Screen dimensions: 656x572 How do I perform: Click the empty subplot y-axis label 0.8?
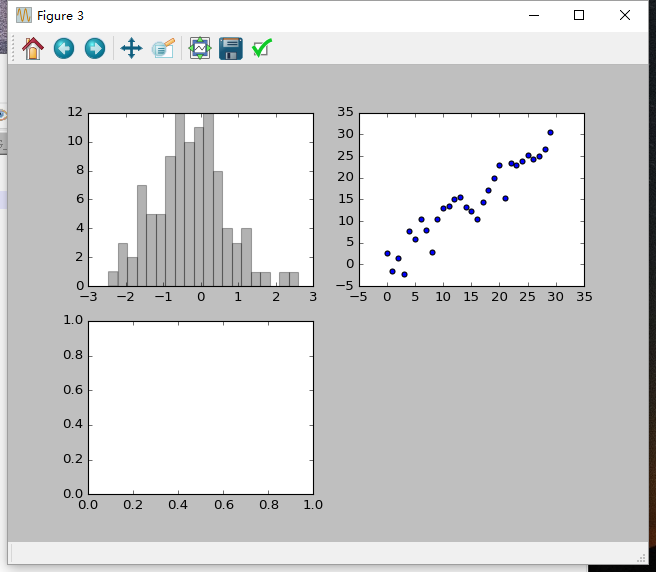tap(73, 355)
